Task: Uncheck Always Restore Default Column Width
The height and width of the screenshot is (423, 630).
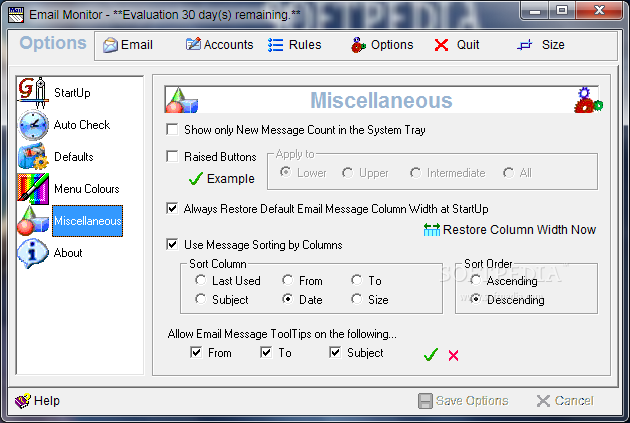Action: [172, 208]
